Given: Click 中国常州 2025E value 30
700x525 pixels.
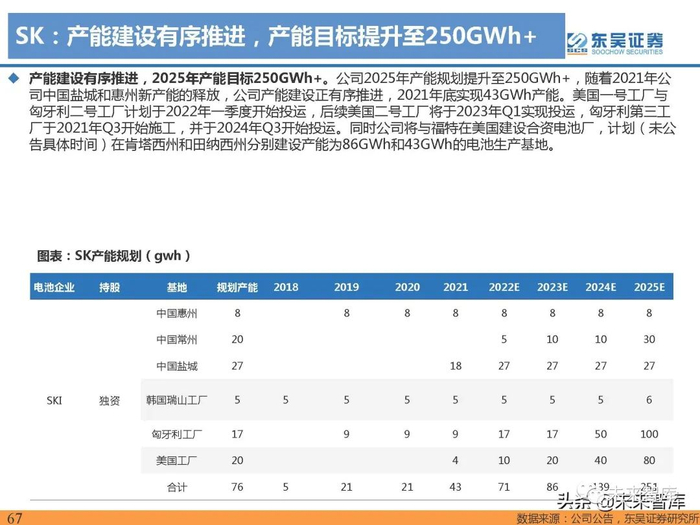Looking at the screenshot, I should point(649,340).
